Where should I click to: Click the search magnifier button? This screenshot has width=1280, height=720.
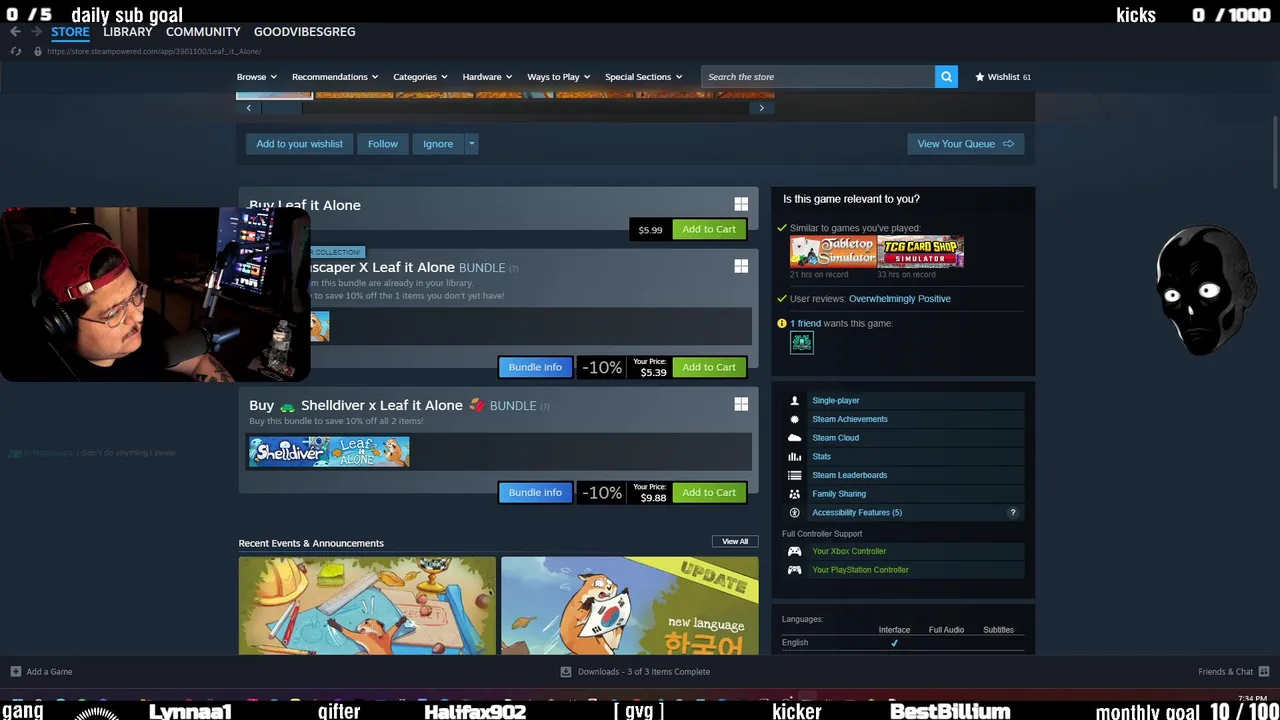pyautogui.click(x=946, y=77)
